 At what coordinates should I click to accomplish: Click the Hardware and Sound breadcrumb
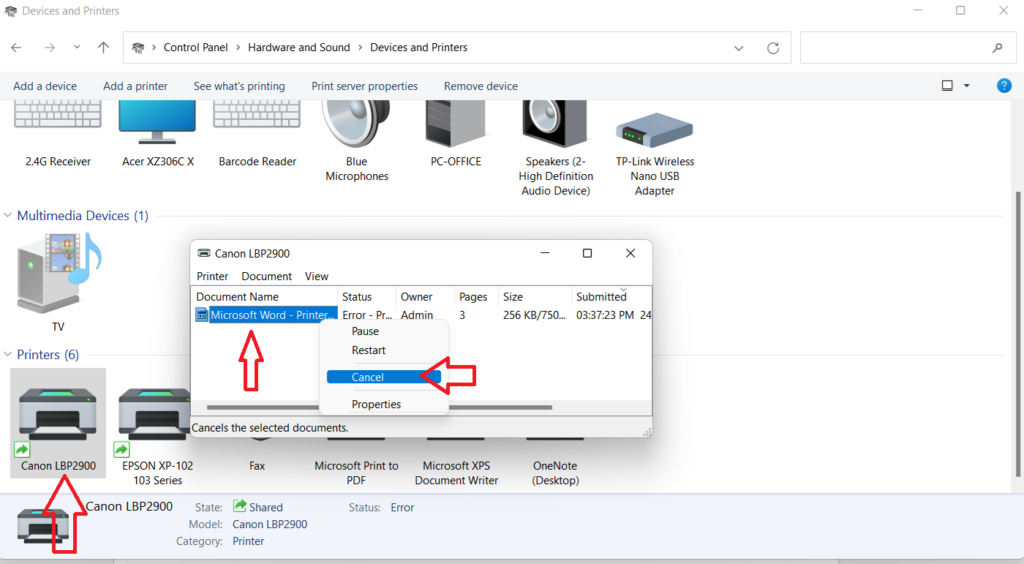pyautogui.click(x=299, y=48)
